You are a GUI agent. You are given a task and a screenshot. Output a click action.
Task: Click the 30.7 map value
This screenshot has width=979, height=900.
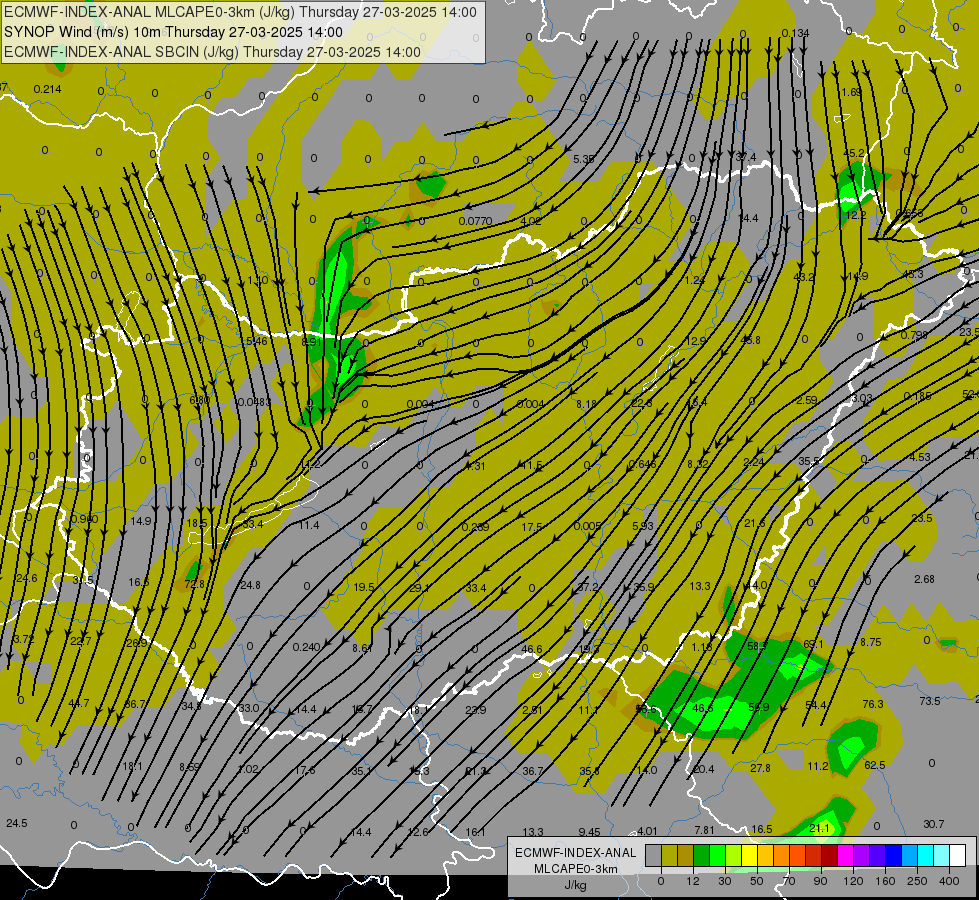point(933,824)
